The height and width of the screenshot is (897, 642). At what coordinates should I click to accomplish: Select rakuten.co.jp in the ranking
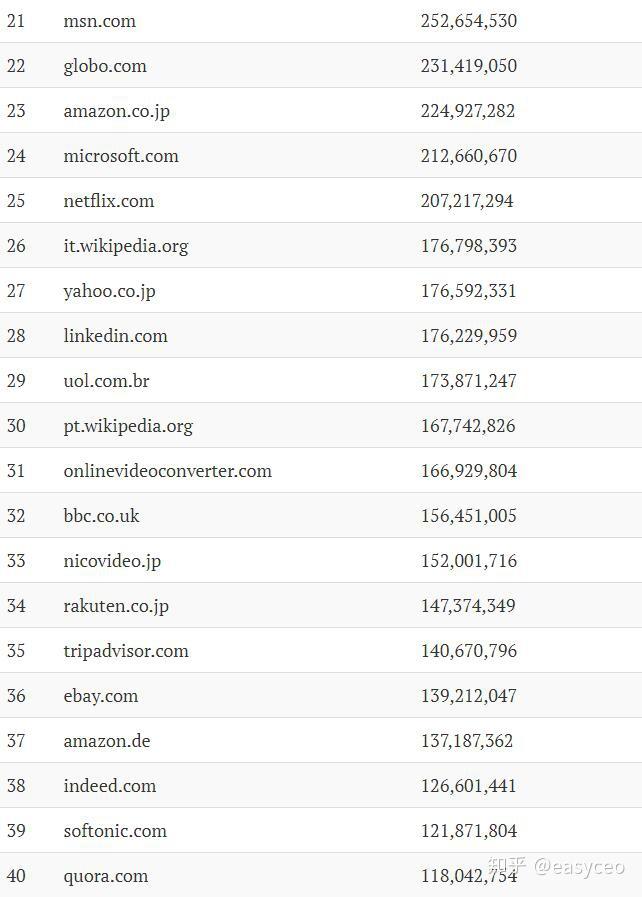pyautogui.click(x=116, y=606)
